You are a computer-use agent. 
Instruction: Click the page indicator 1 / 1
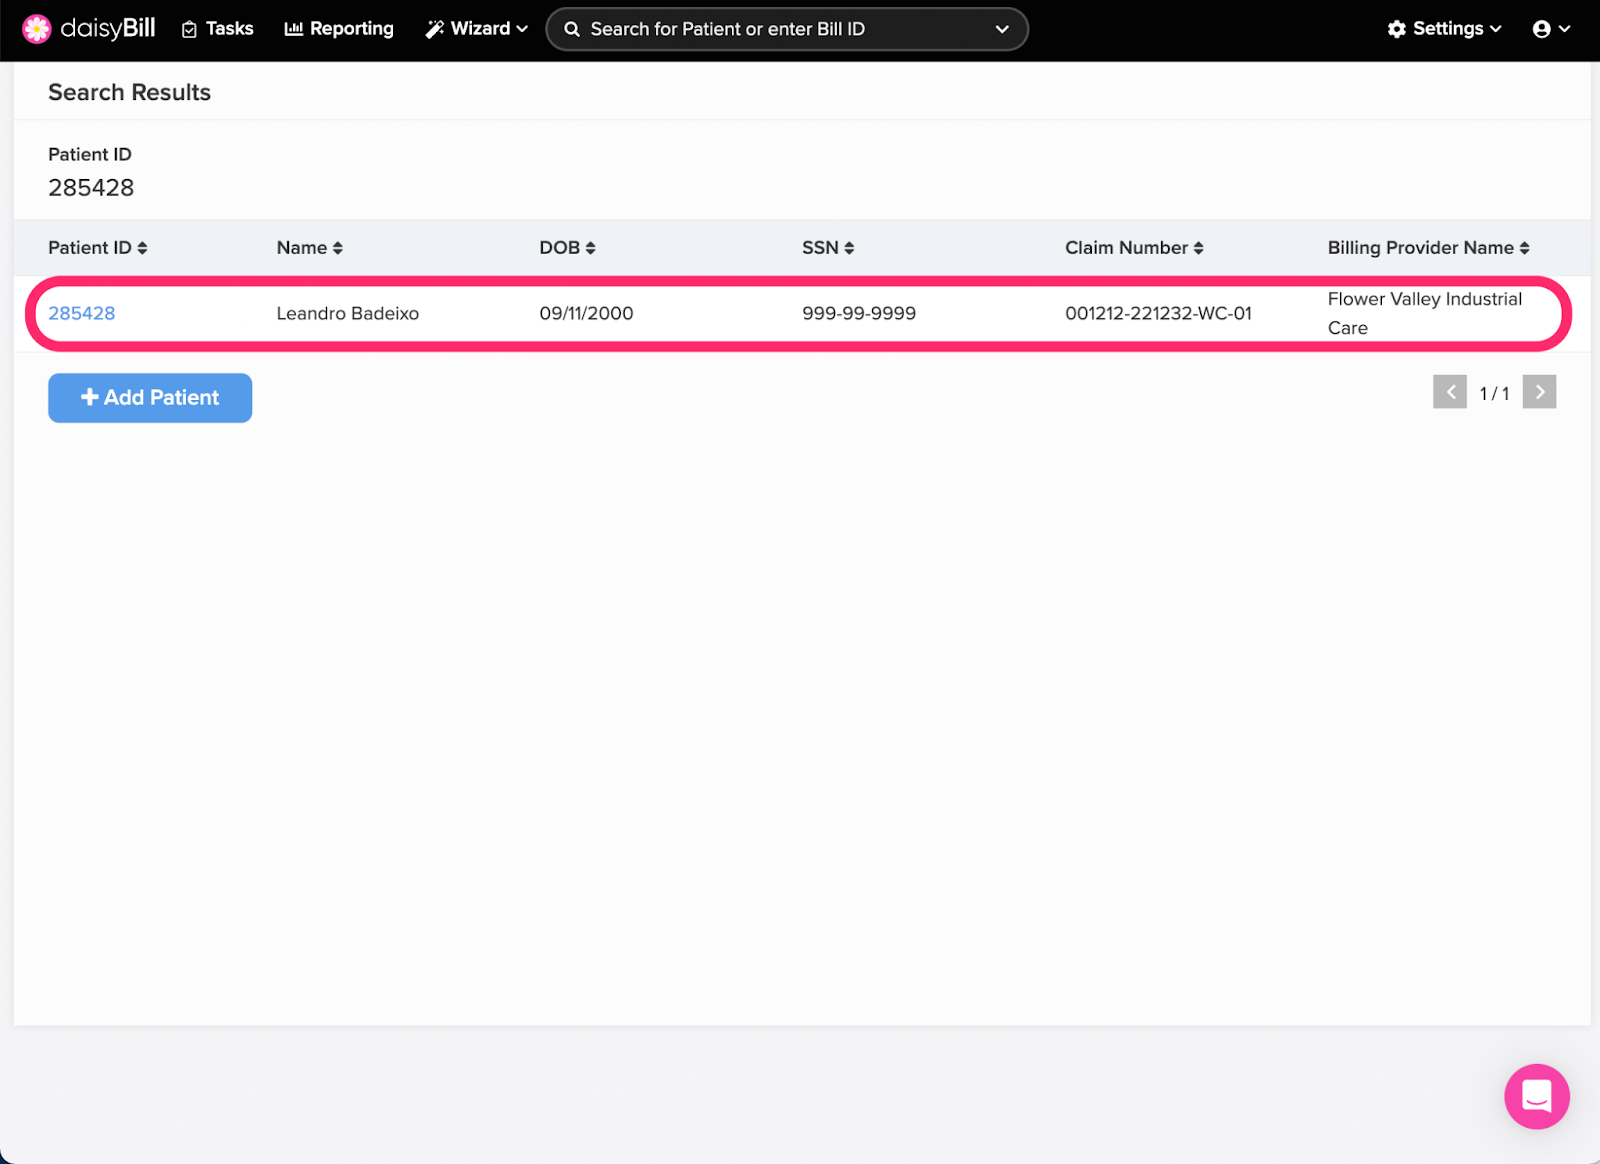(x=1494, y=393)
